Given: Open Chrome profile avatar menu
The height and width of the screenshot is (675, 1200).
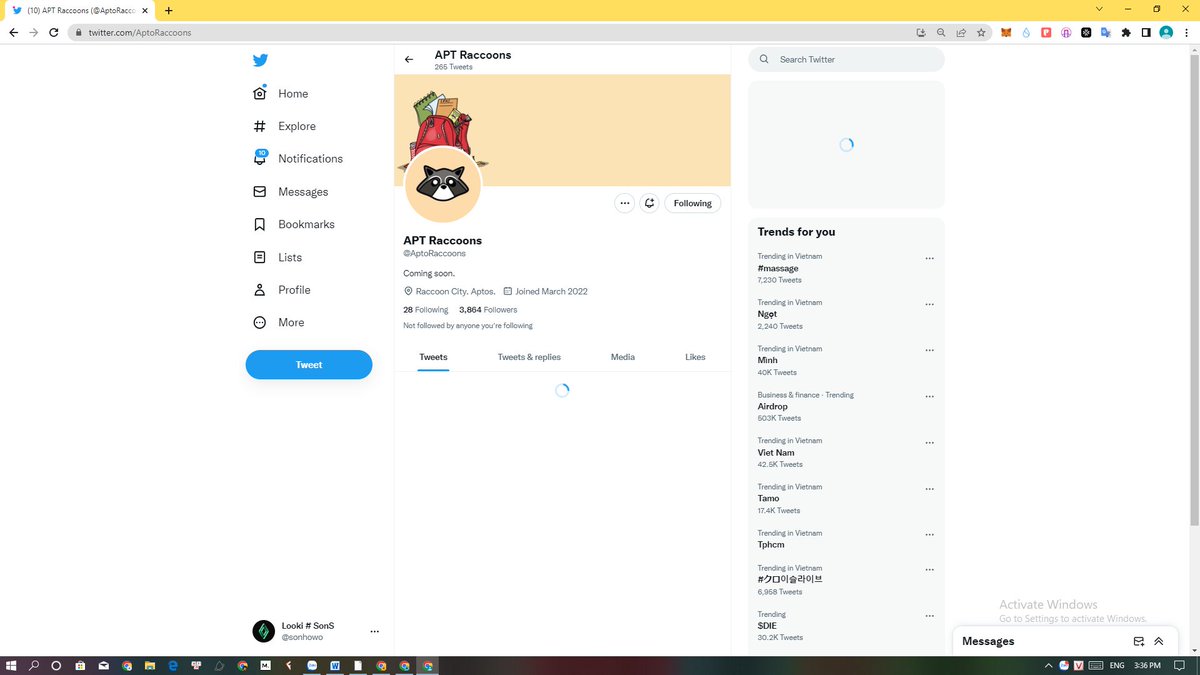Looking at the screenshot, I should pos(1166,32).
